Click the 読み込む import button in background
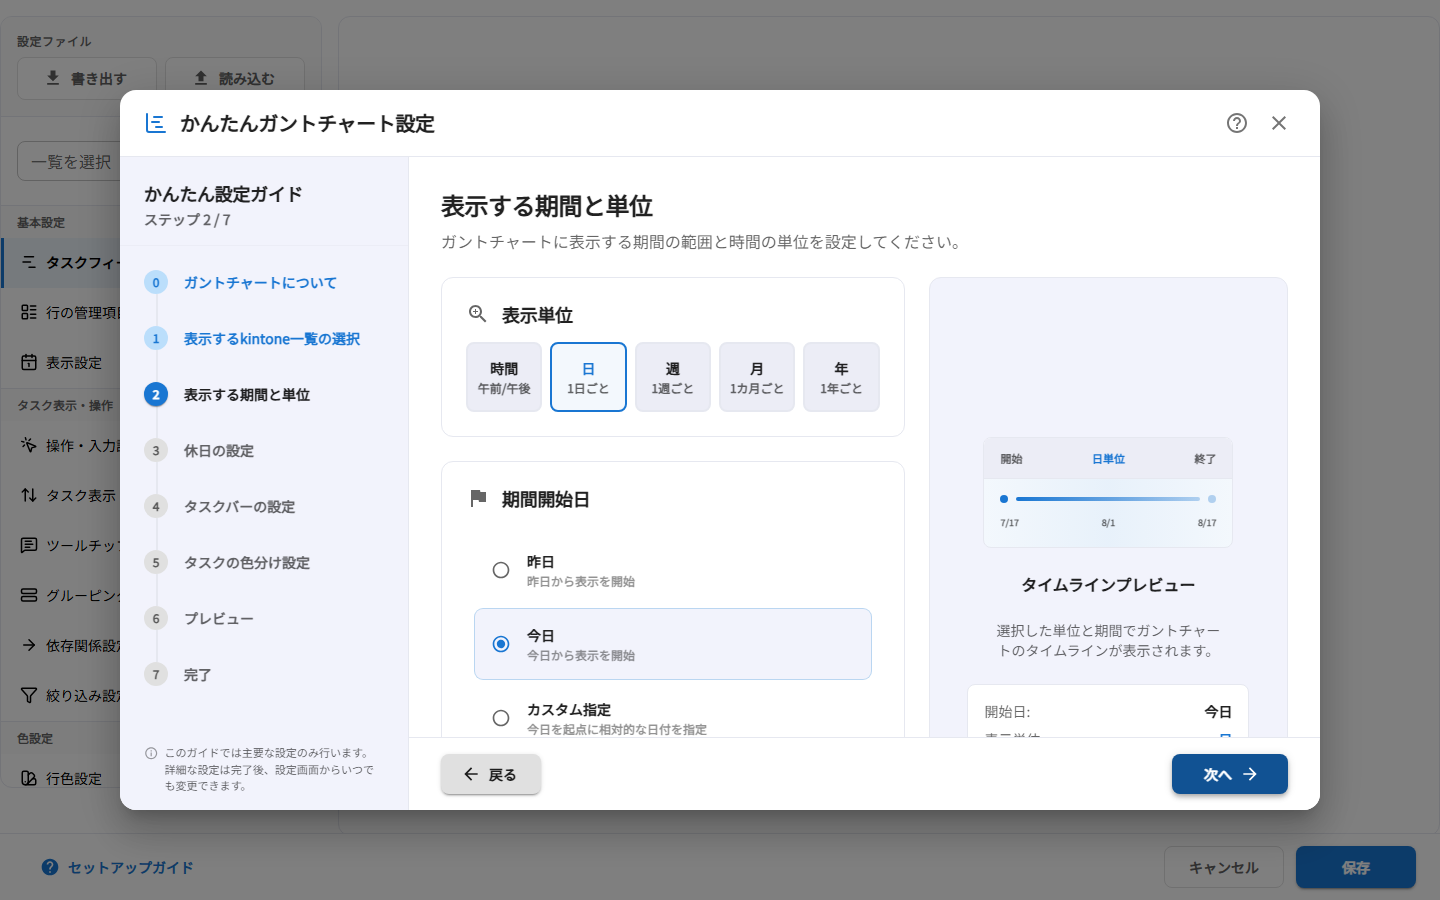Image resolution: width=1440 pixels, height=900 pixels. (235, 78)
